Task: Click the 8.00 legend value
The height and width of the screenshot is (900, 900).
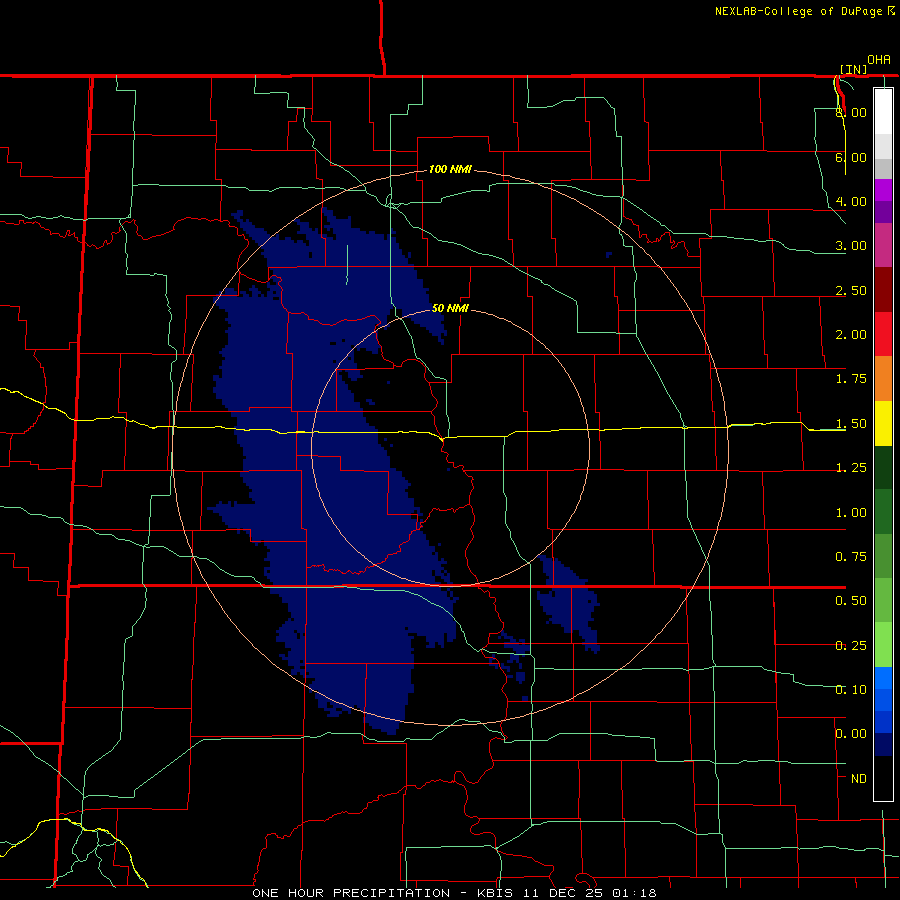Action: tap(851, 112)
